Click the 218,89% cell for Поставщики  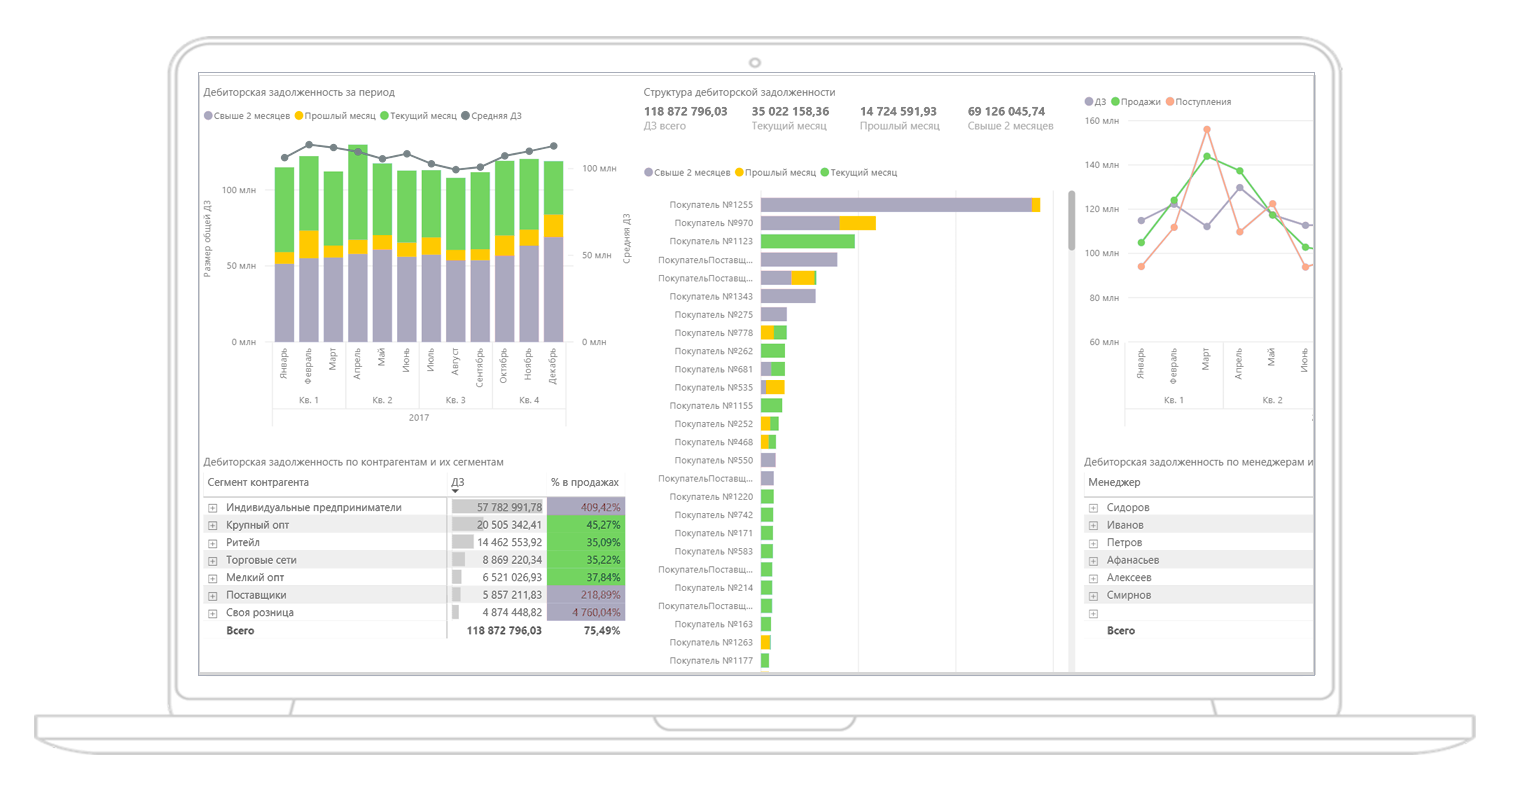[586, 595]
